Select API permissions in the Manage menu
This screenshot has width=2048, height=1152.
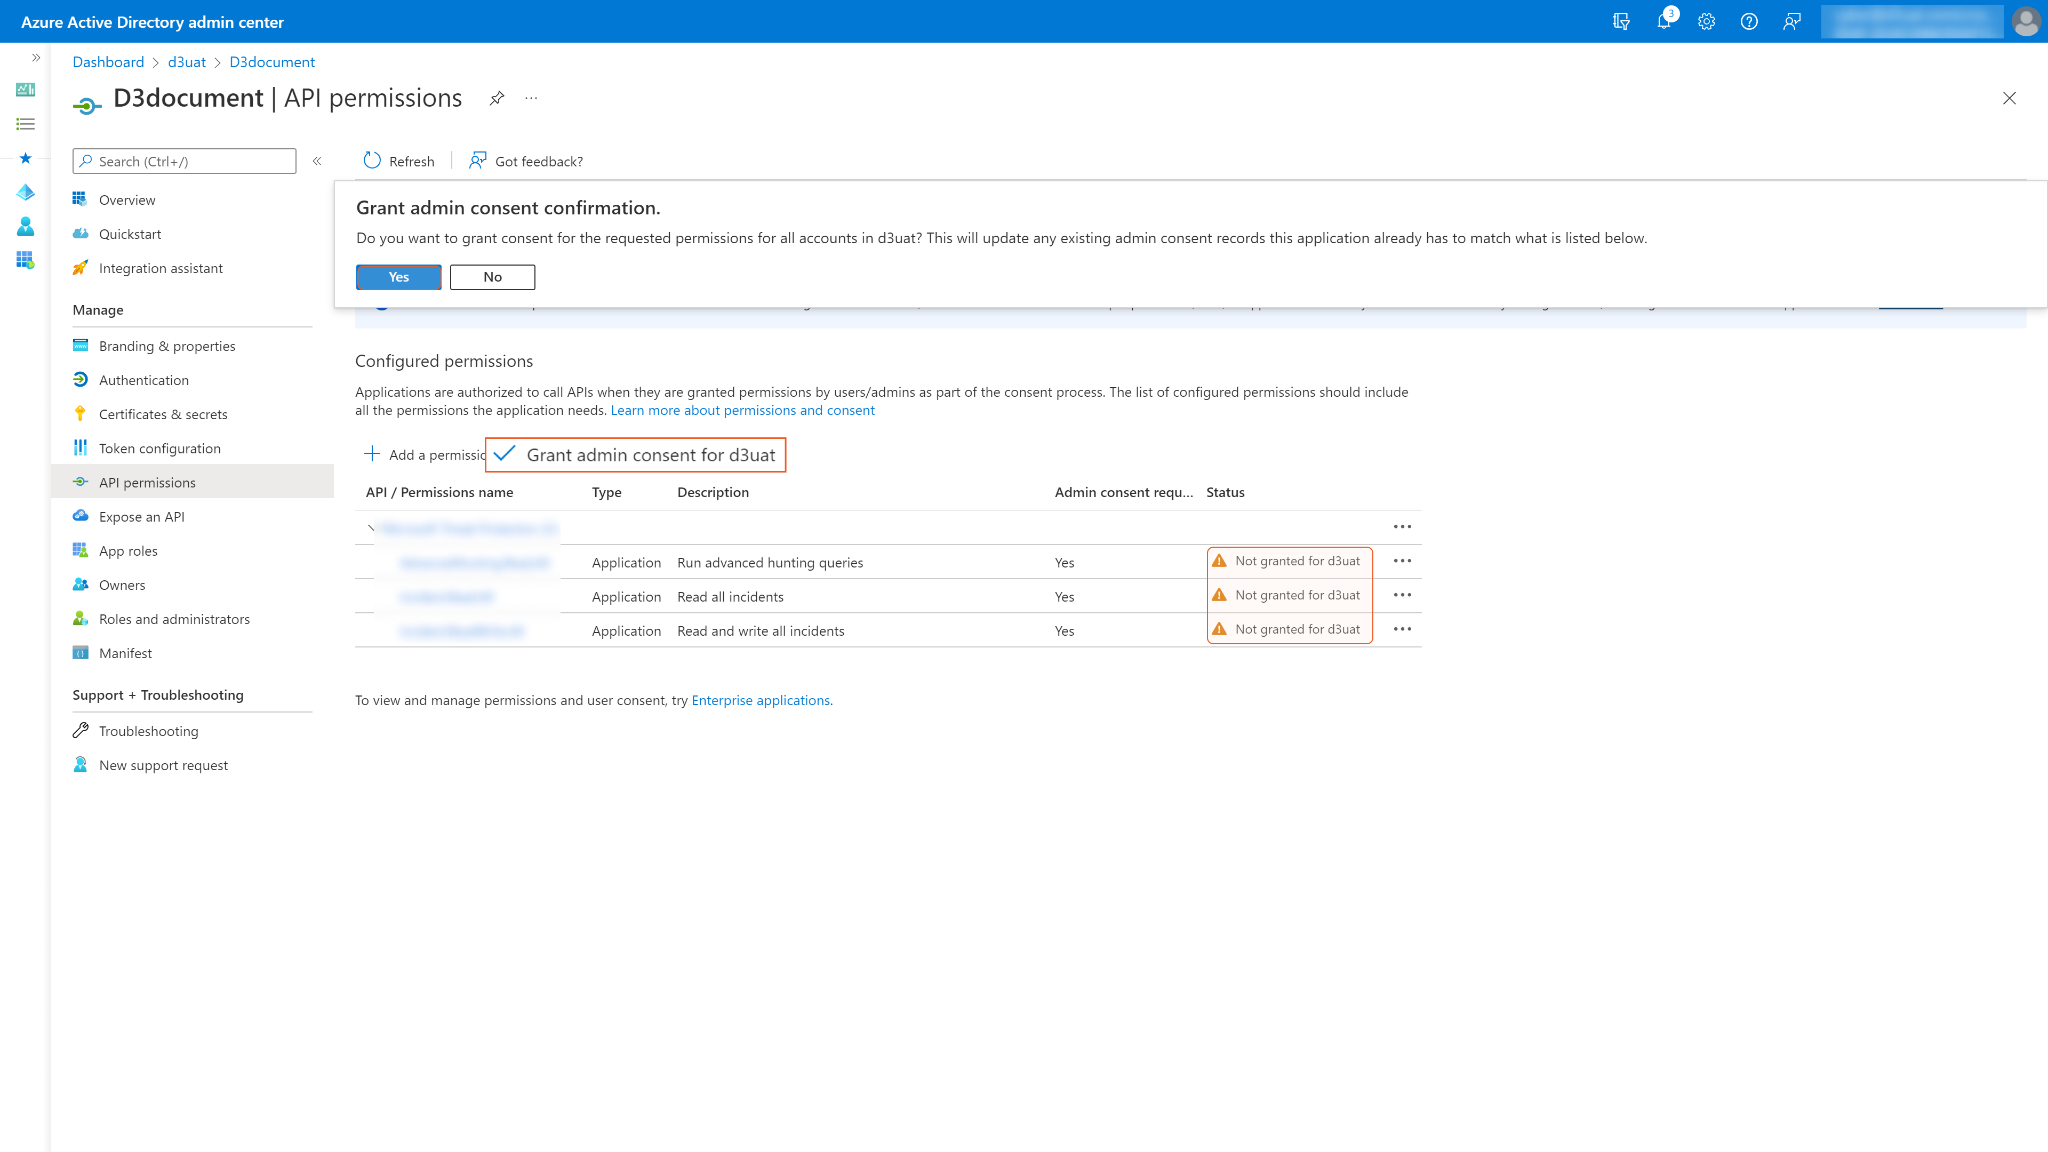point(147,482)
